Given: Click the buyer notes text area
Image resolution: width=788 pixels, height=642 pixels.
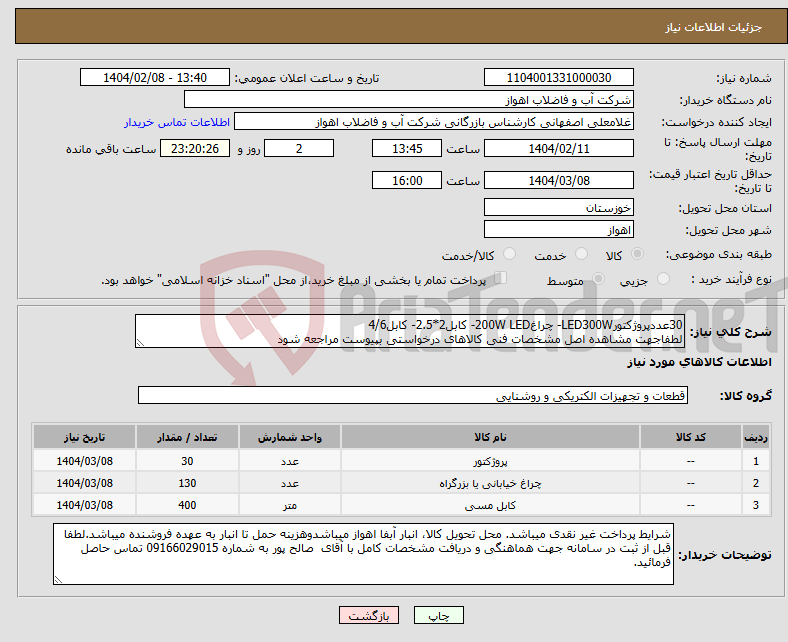Looking at the screenshot, I should 363,554.
